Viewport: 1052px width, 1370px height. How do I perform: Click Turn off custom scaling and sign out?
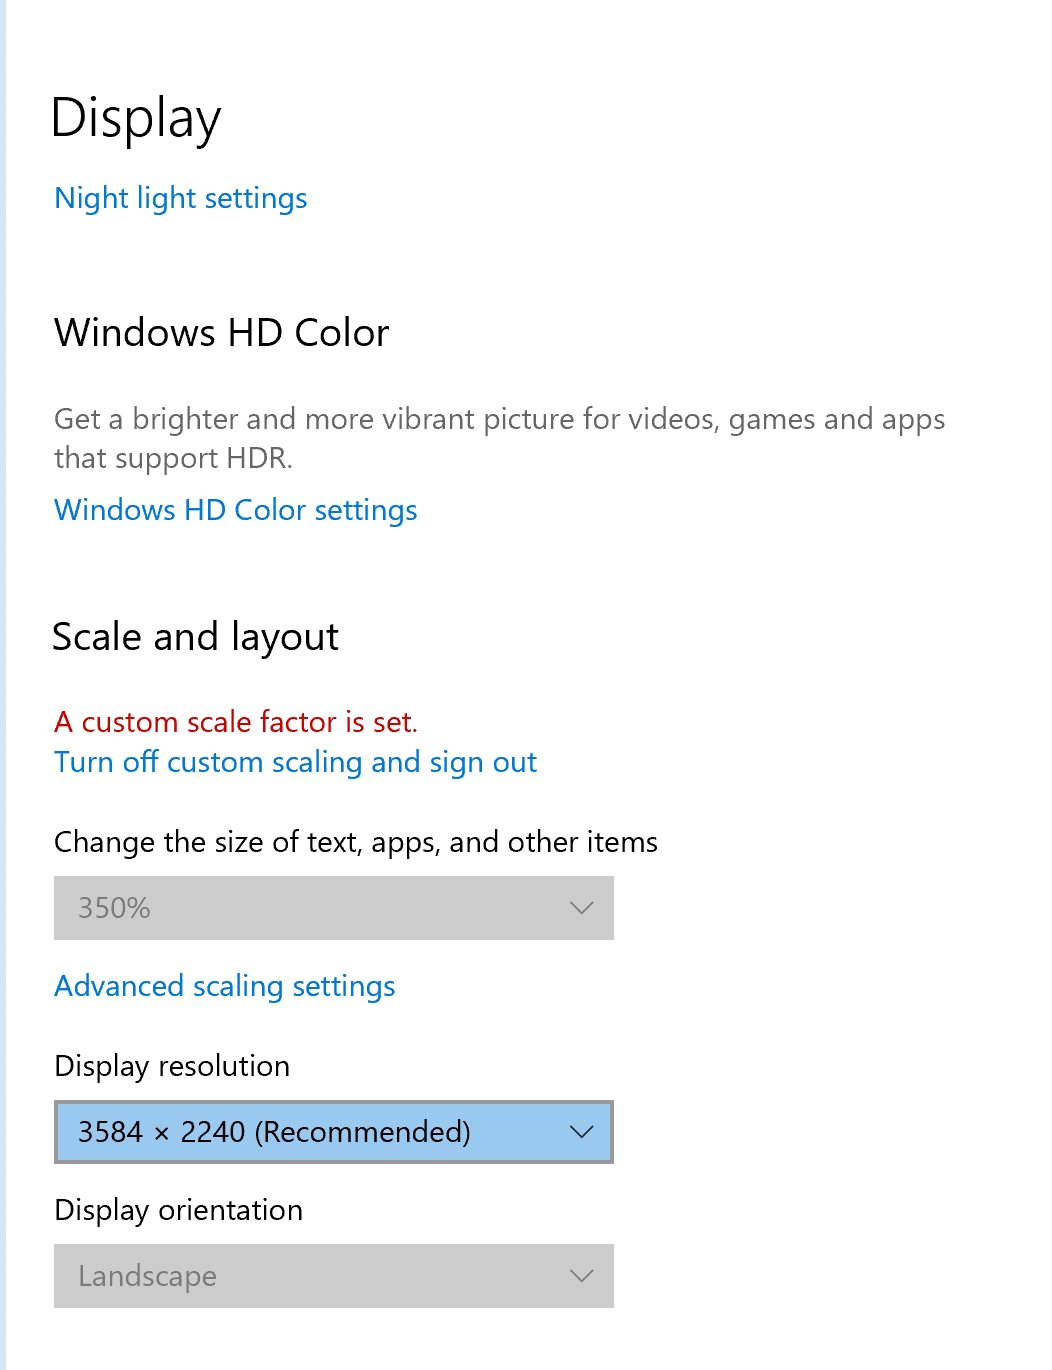(x=295, y=762)
